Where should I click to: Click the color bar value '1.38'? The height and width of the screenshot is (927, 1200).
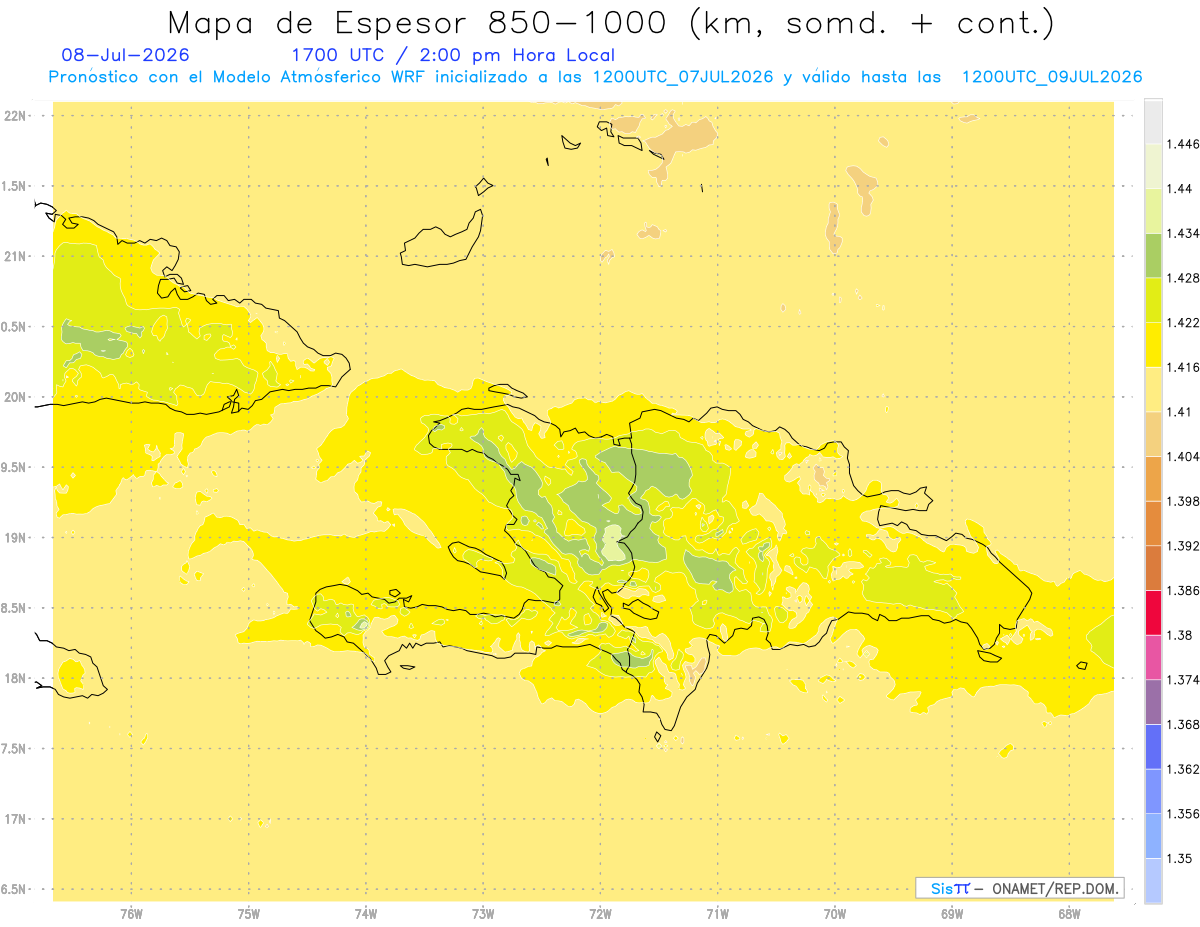coord(1180,635)
